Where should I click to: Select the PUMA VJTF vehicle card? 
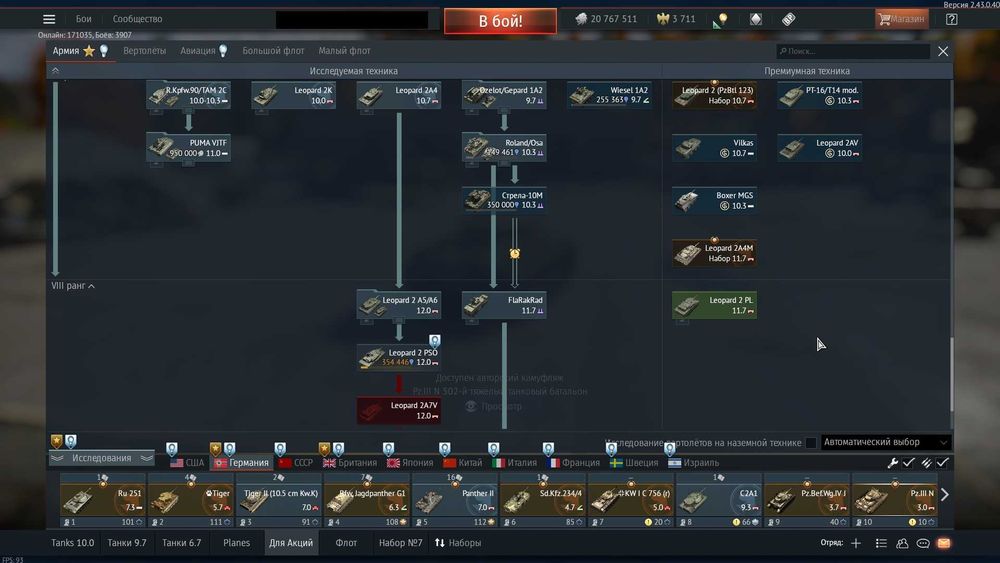[188, 147]
